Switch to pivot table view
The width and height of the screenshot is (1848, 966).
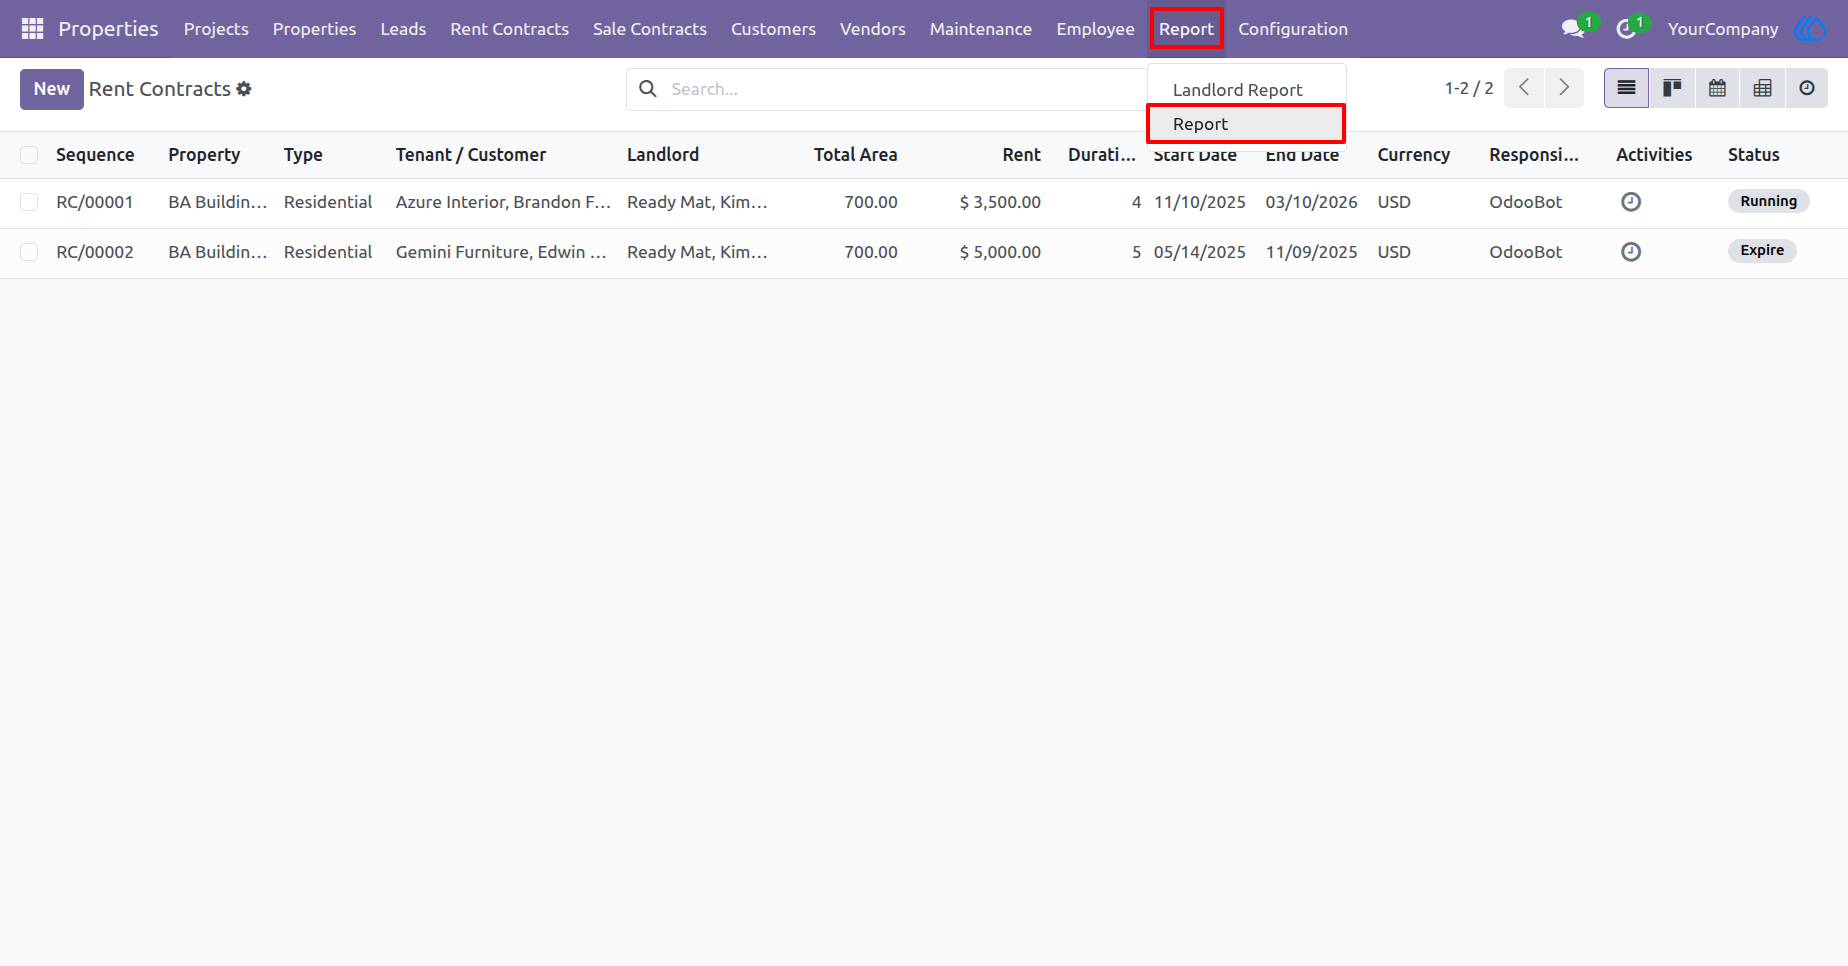click(1762, 88)
